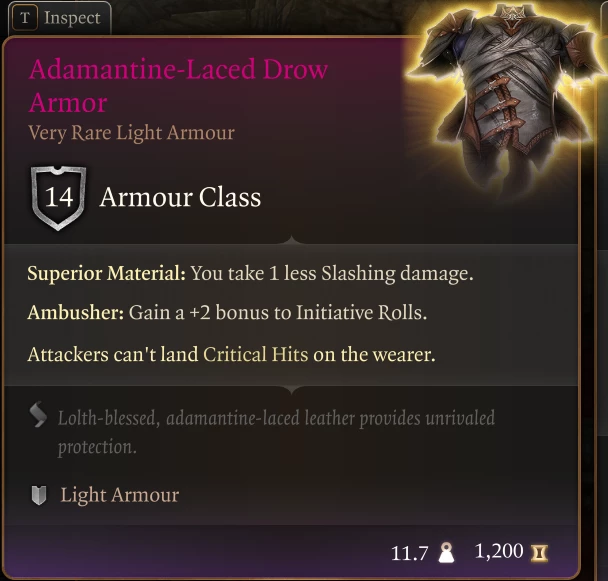Click the Ambusher trait label
608x581 pixels.
point(76,312)
